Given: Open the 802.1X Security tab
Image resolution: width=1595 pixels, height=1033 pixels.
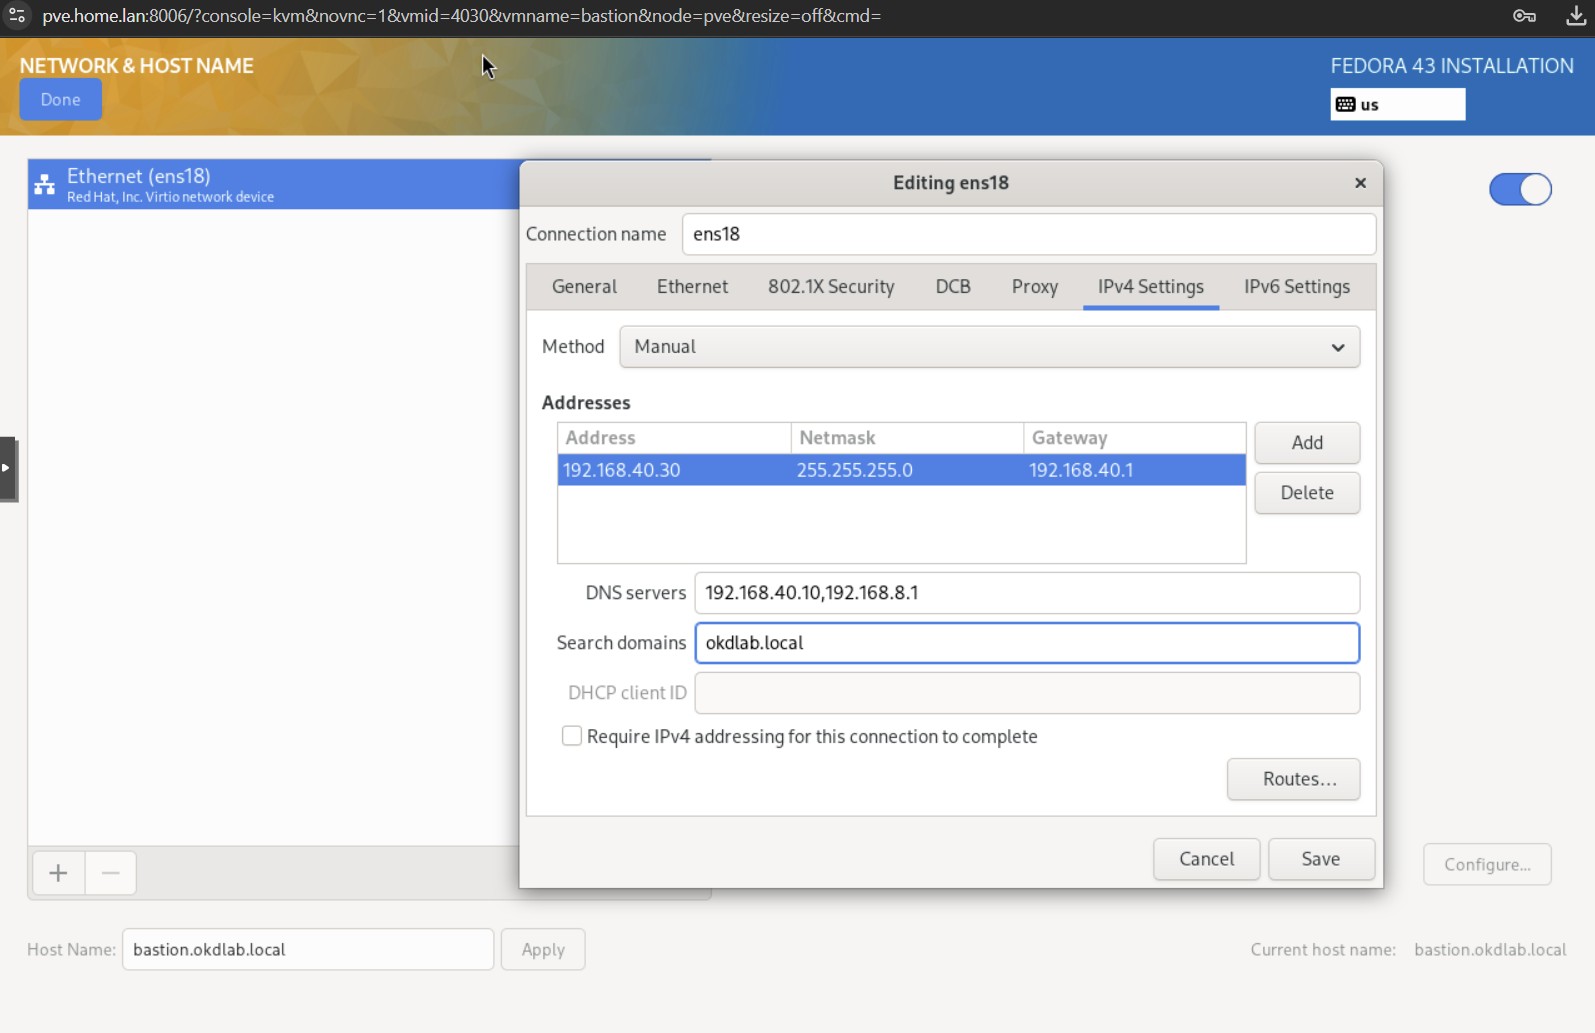Looking at the screenshot, I should [x=830, y=287].
